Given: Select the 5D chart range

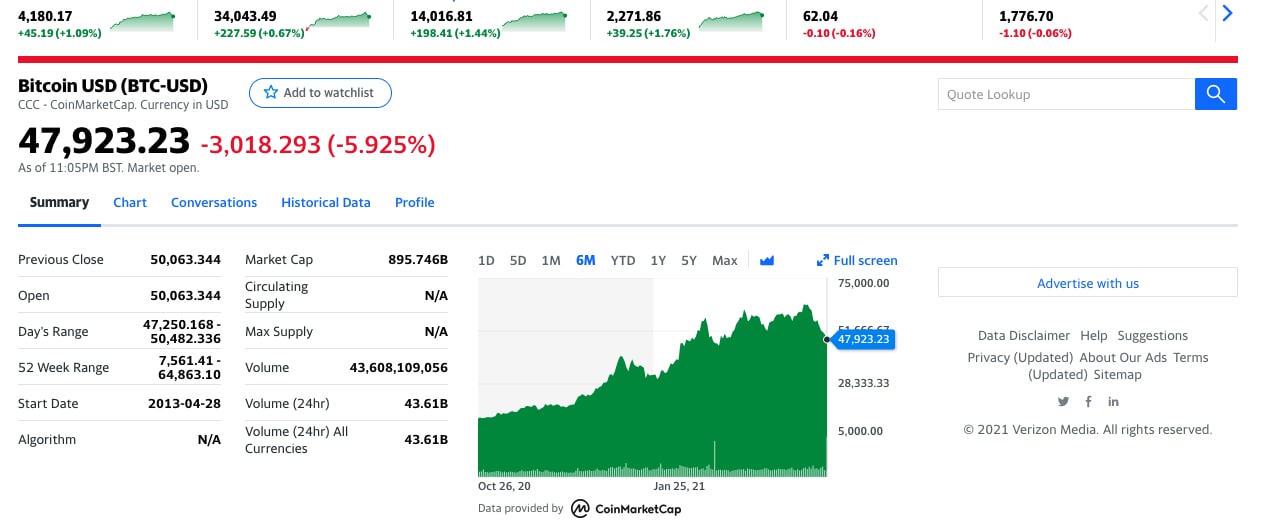Looking at the screenshot, I should point(518,260).
